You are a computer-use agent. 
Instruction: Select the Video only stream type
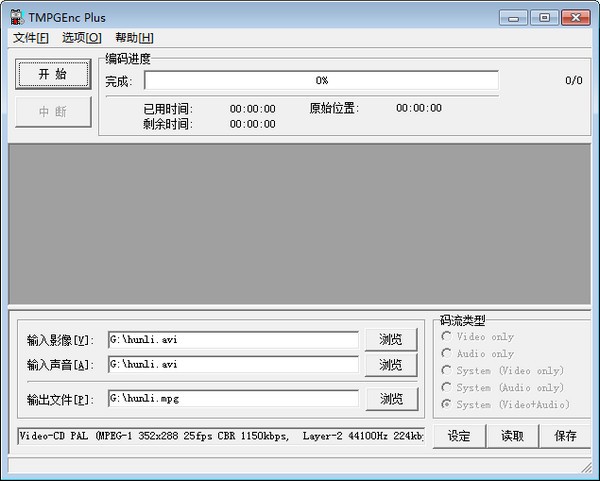pyautogui.click(x=478, y=337)
